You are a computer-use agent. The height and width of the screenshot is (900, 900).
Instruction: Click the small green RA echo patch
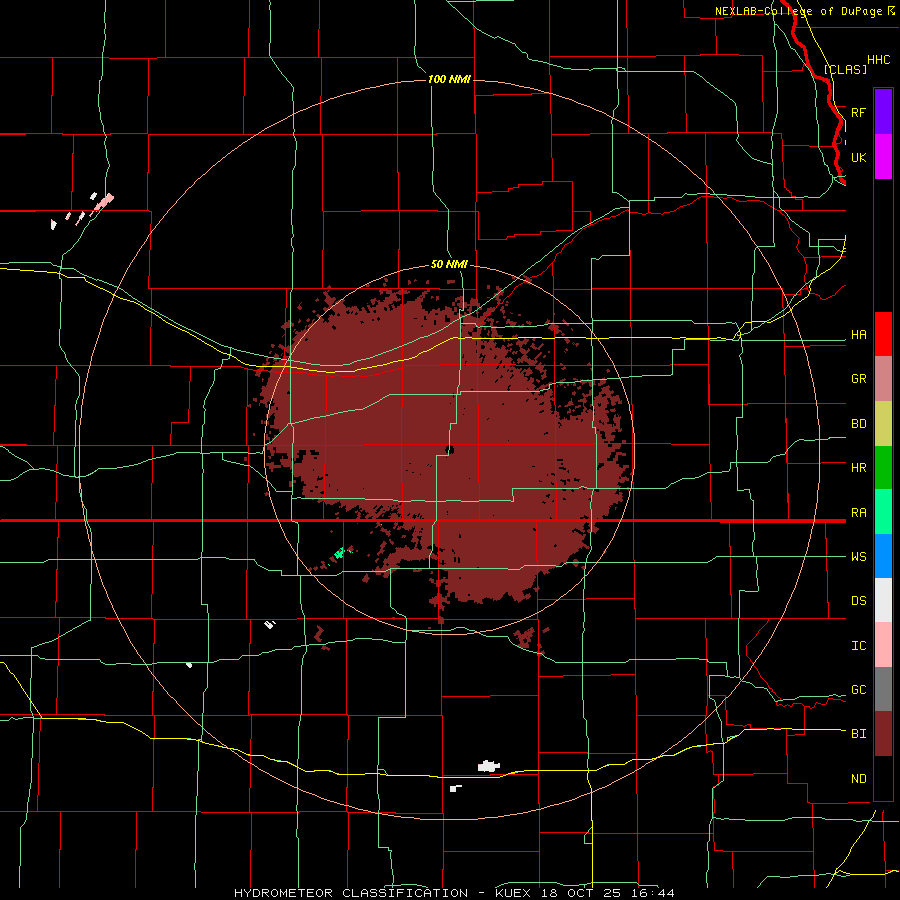click(x=340, y=553)
